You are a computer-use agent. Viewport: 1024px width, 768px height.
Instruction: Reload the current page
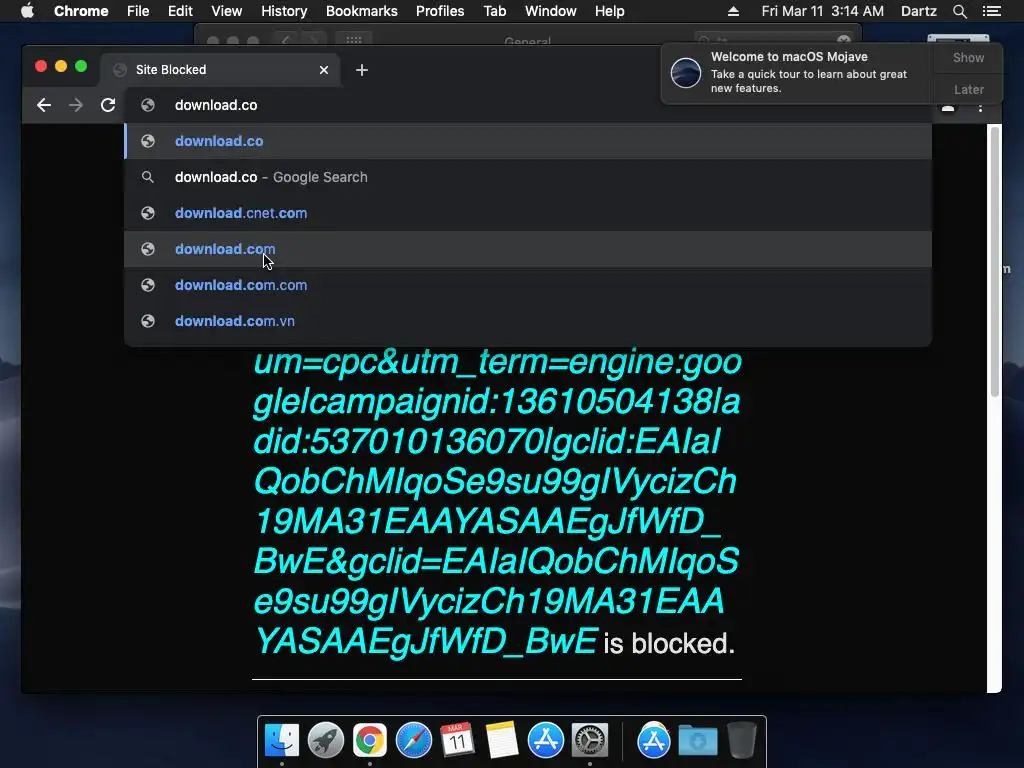pos(108,105)
